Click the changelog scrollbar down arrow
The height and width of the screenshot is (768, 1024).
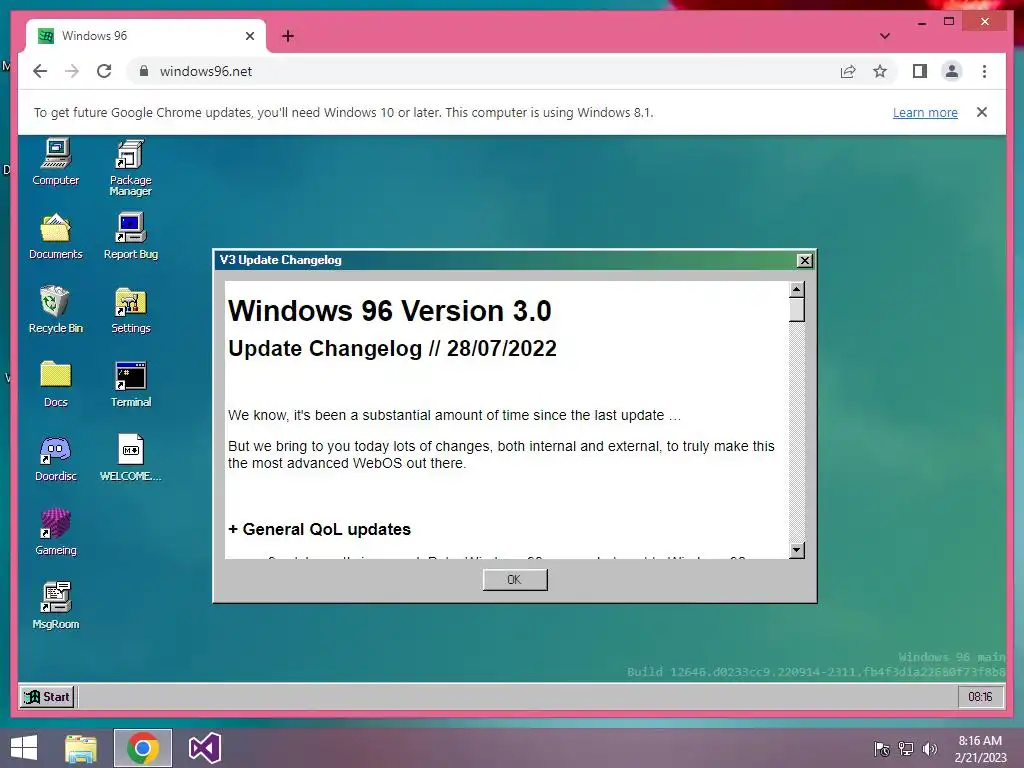796,550
